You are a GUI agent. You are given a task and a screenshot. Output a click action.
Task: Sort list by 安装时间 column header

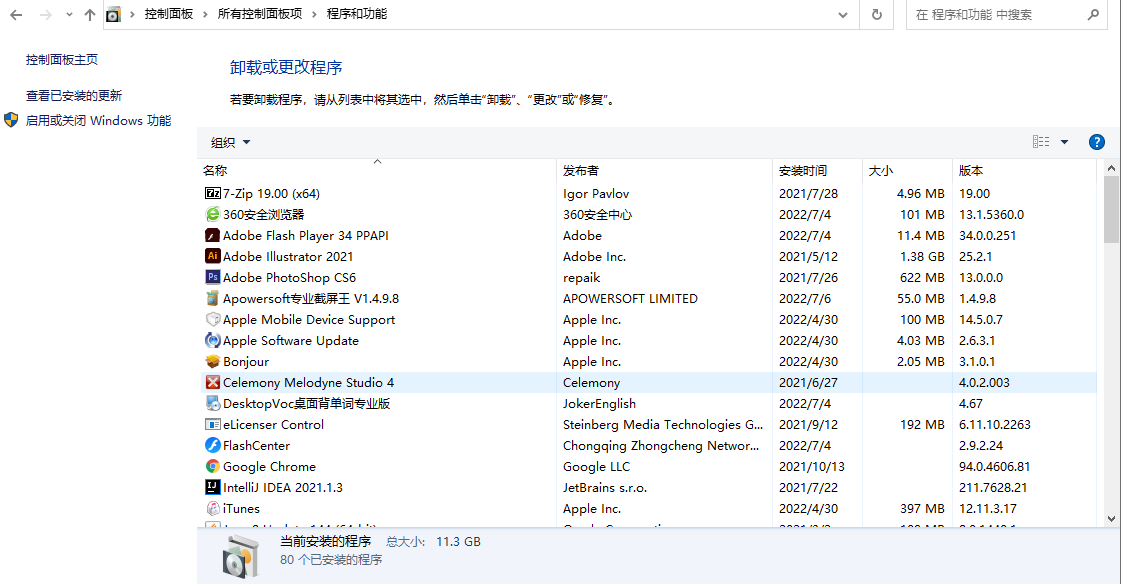[803, 170]
